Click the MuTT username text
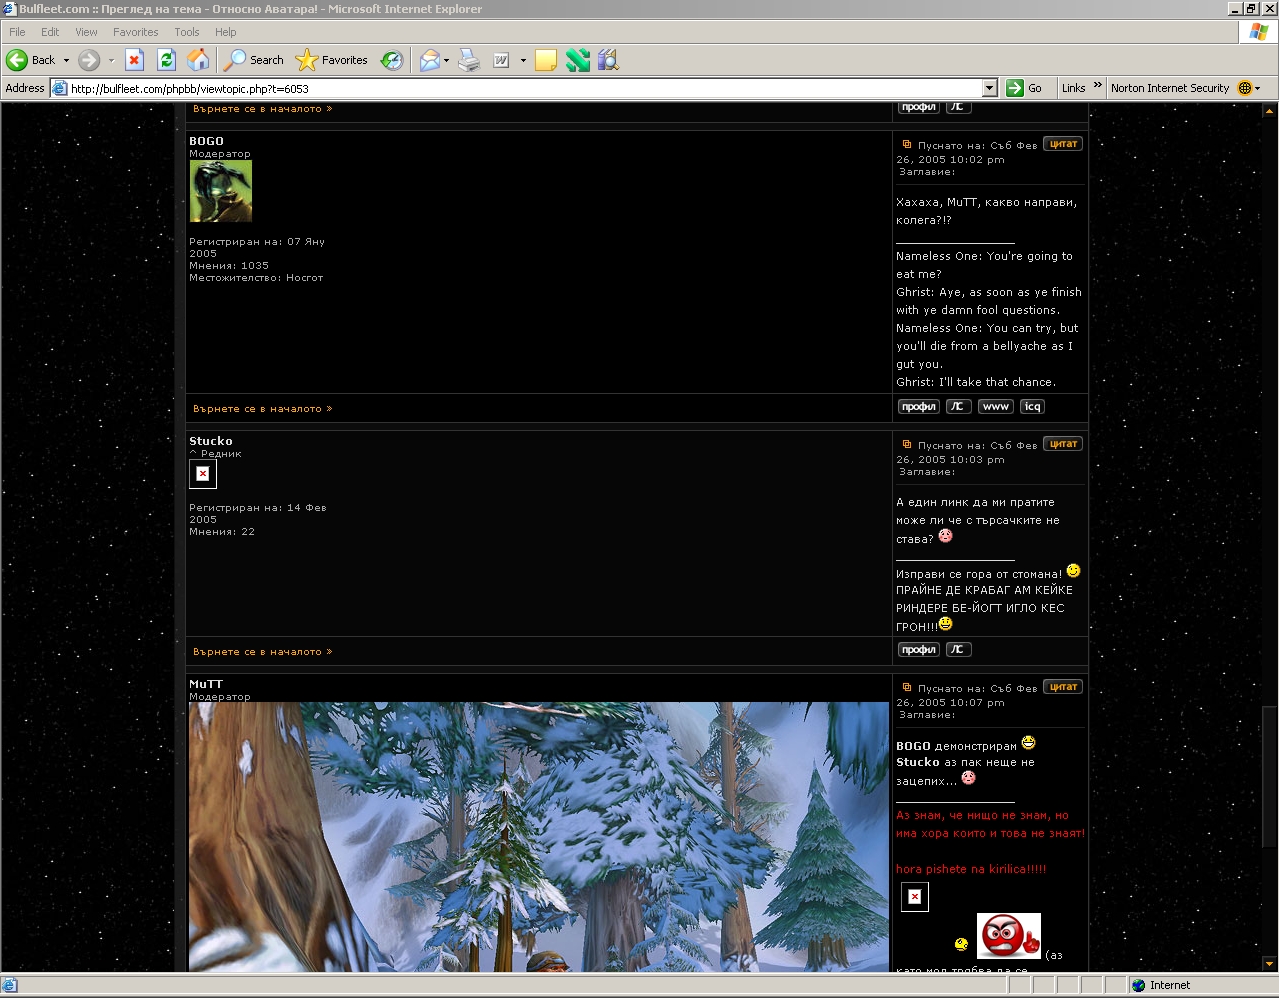 pos(206,684)
